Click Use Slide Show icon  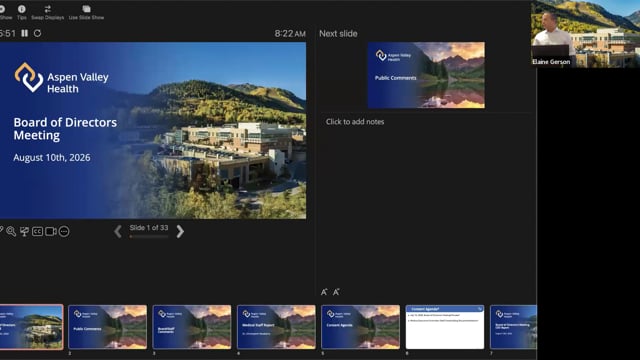pyautogui.click(x=86, y=9)
